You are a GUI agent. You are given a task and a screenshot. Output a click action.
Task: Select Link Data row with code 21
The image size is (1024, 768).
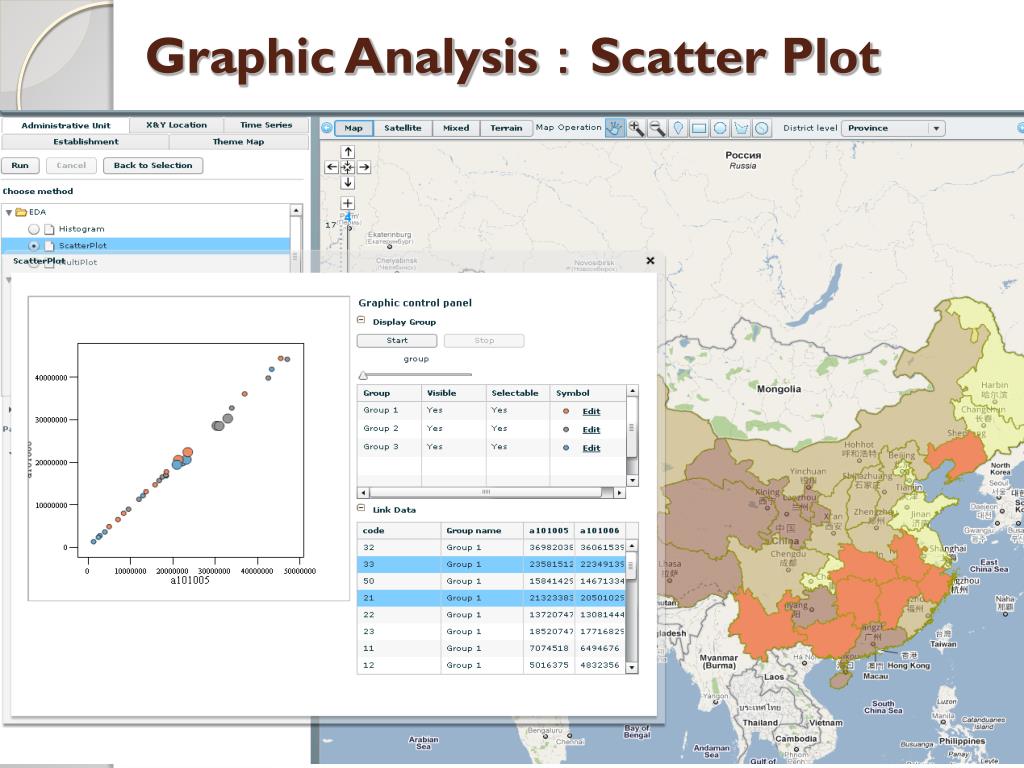(x=491, y=598)
